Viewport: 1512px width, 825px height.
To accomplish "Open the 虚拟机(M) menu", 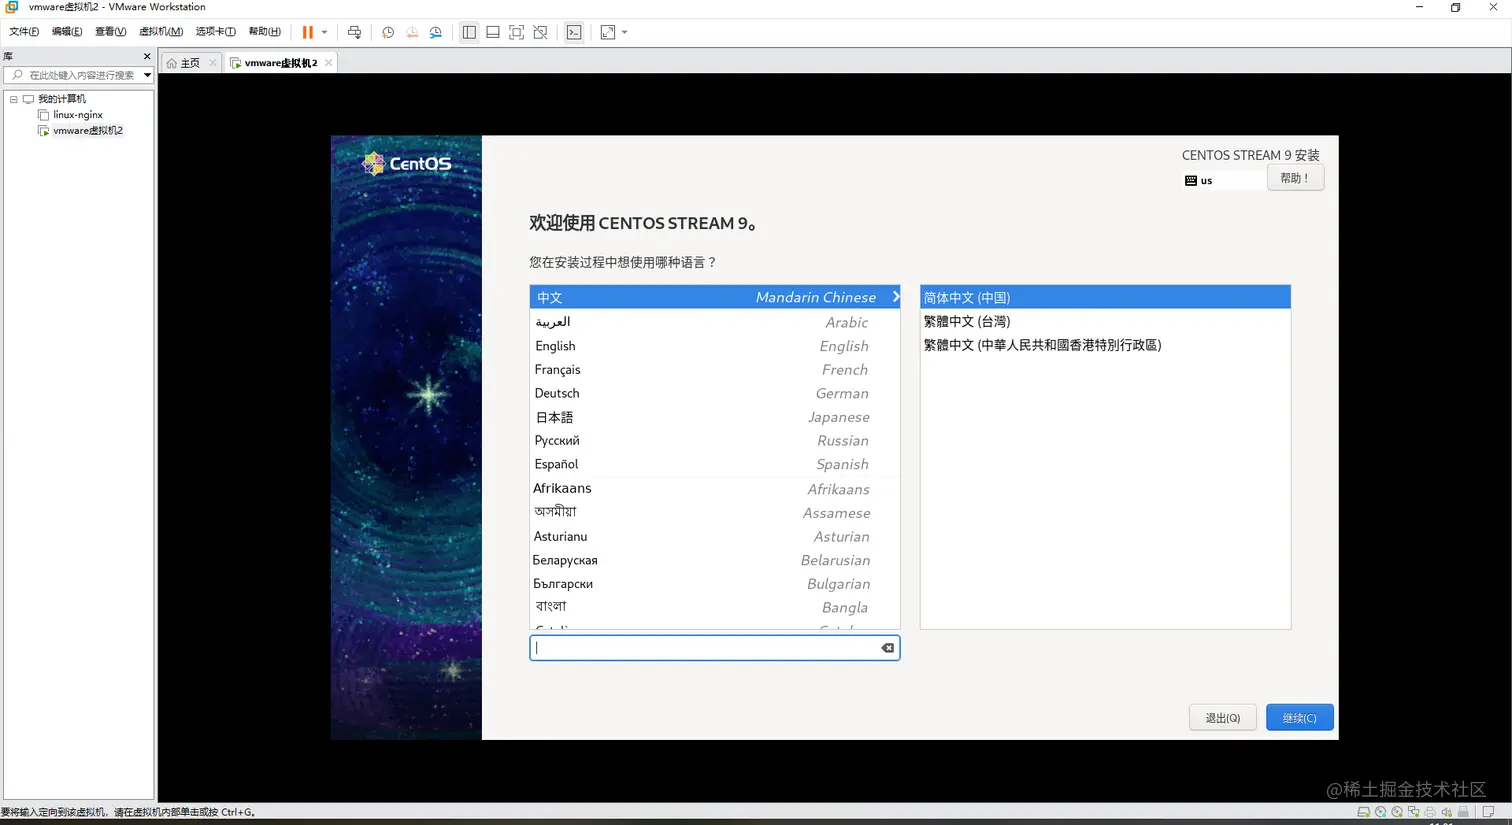I will pos(160,32).
